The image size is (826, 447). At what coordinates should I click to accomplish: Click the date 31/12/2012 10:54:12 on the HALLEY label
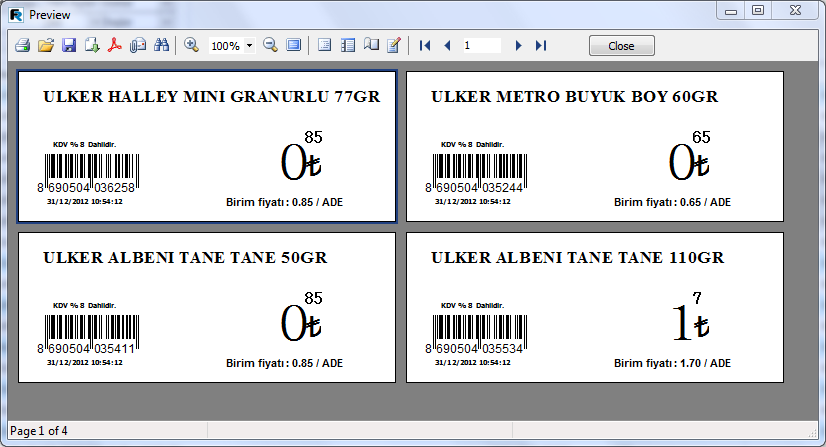click(x=85, y=201)
